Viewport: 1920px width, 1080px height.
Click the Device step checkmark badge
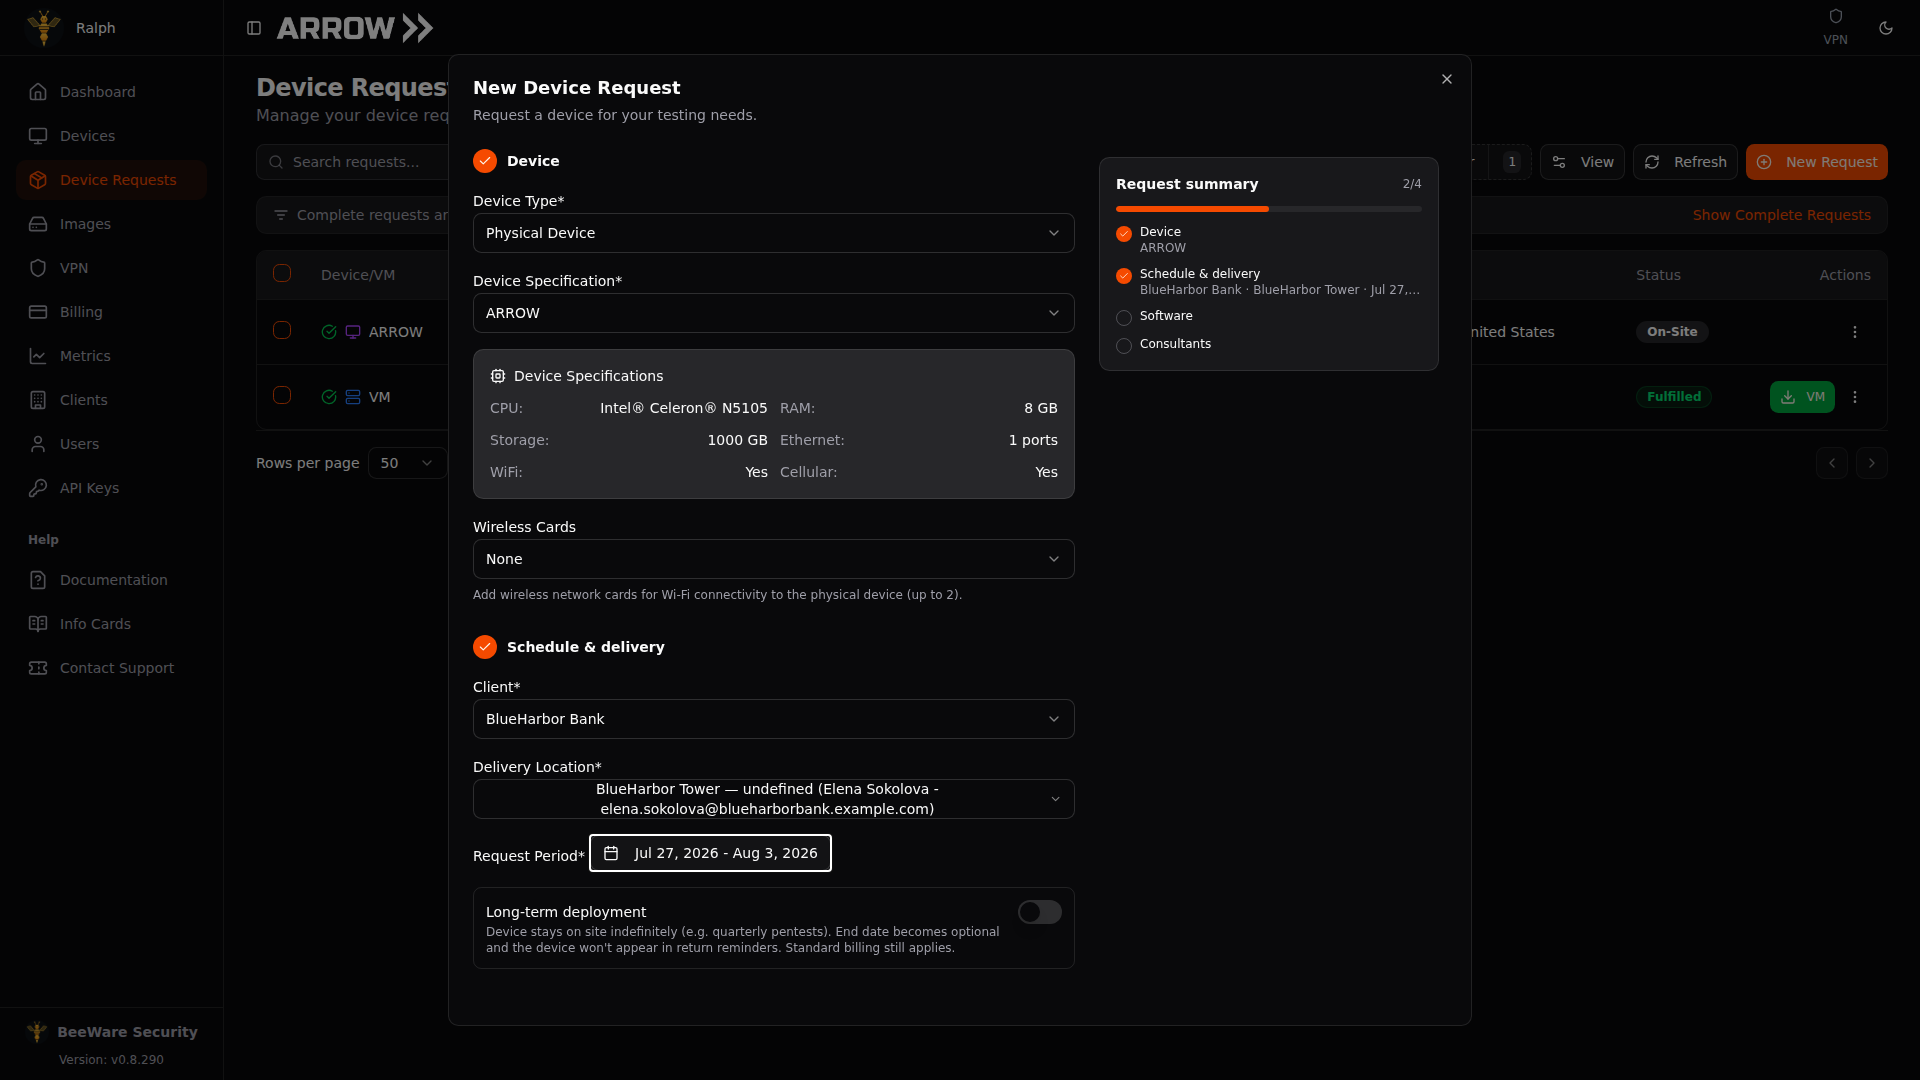pos(485,161)
